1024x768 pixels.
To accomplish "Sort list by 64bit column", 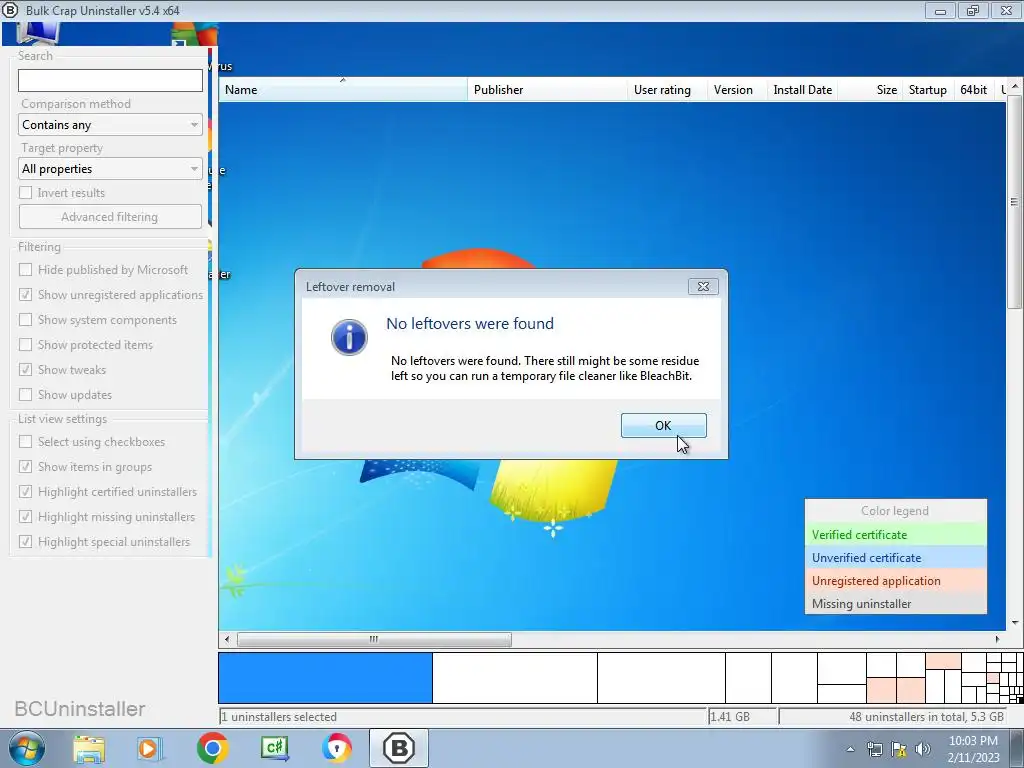I will click(x=973, y=89).
